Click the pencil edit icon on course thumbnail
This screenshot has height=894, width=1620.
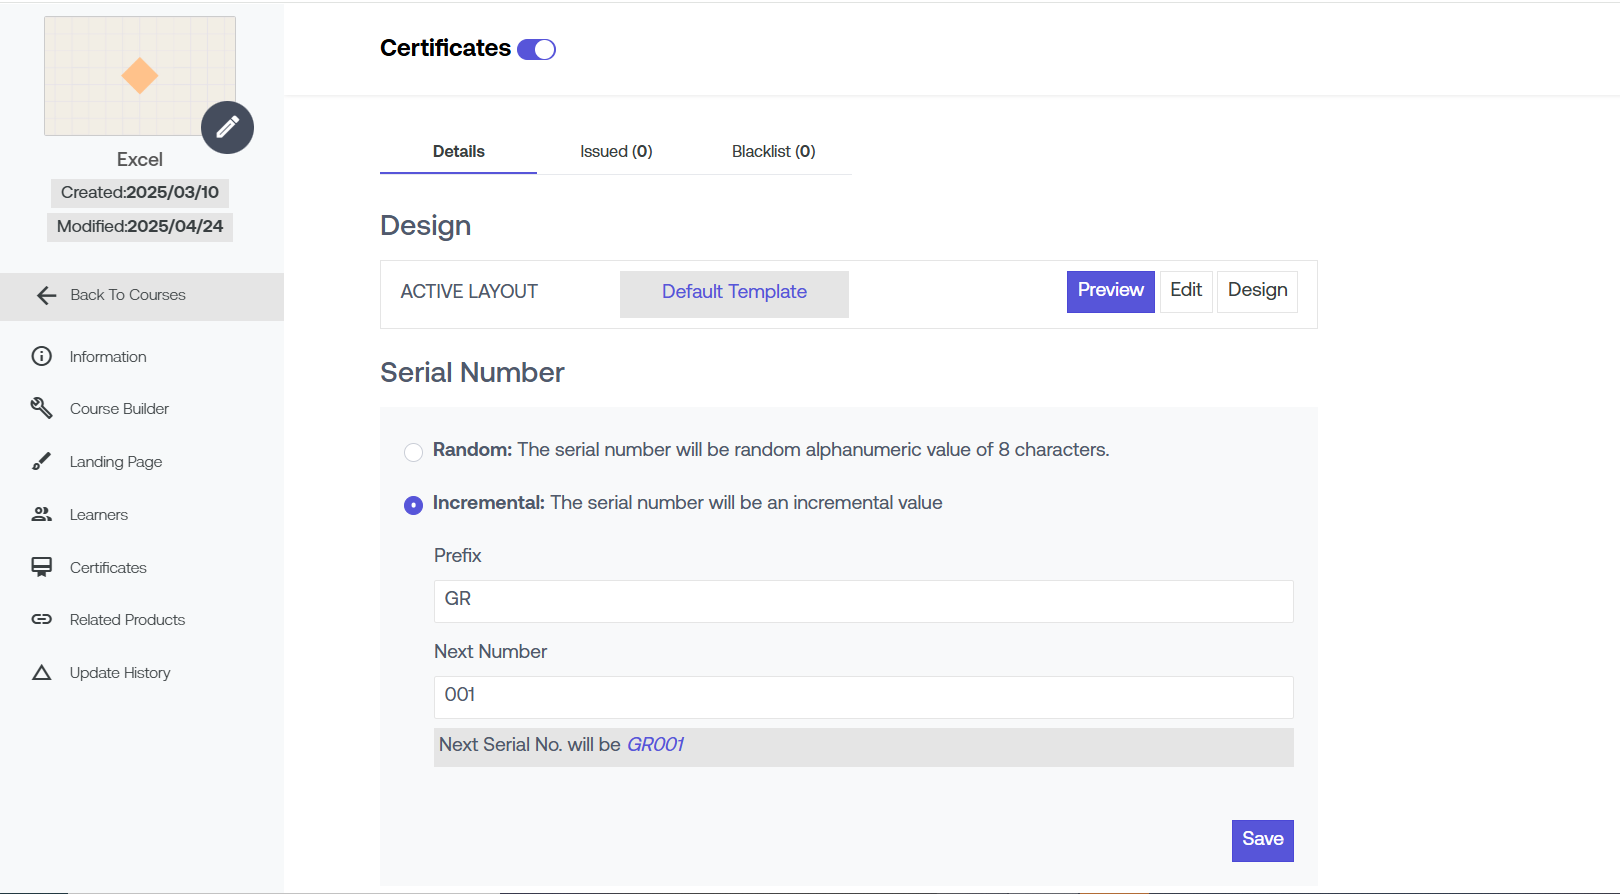click(227, 127)
